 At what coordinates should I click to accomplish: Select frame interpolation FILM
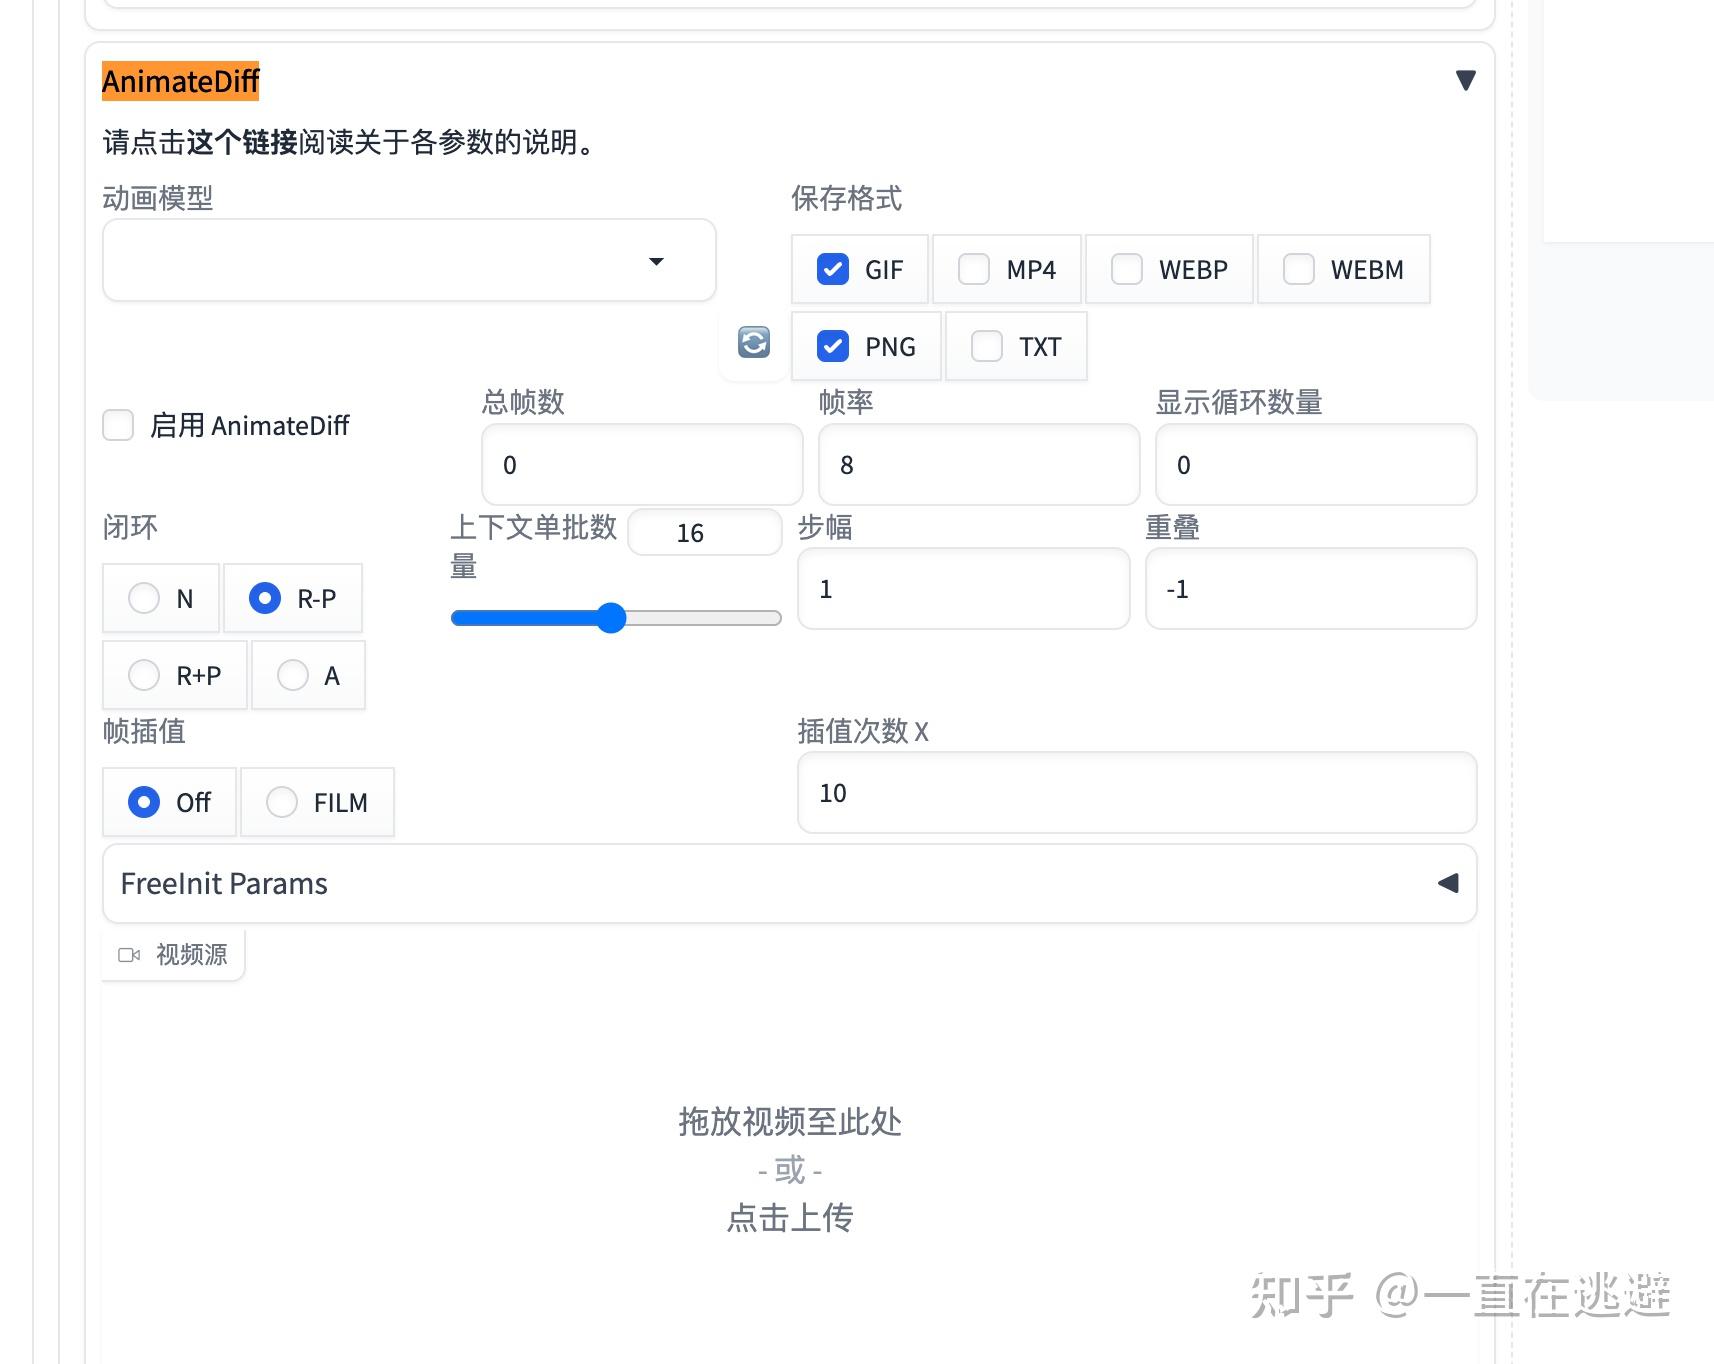(282, 802)
